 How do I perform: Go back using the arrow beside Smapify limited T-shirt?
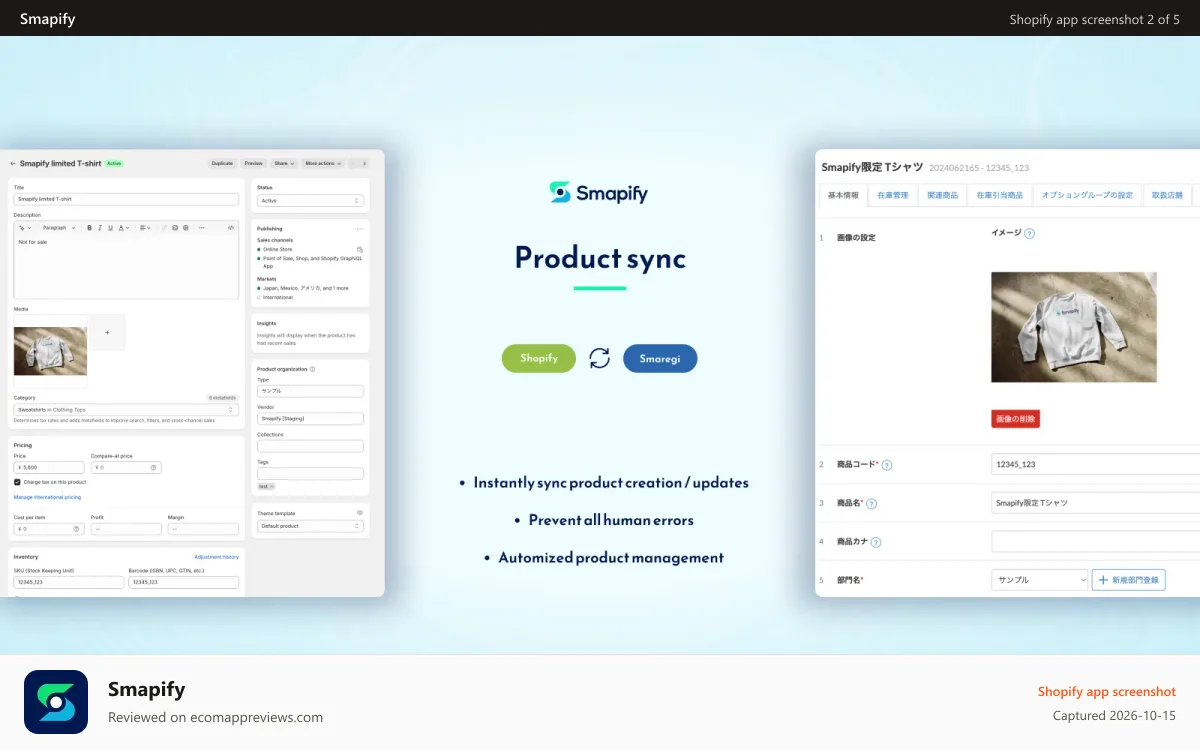13,163
